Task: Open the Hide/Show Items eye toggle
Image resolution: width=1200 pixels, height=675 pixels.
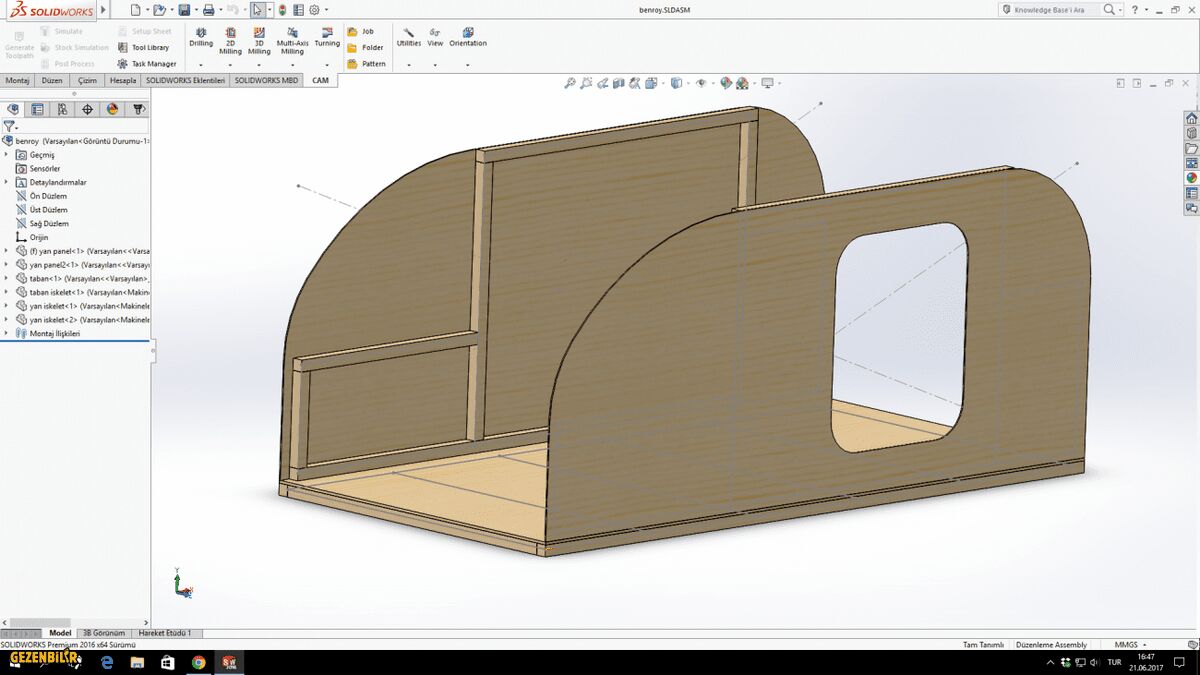Action: [x=701, y=83]
